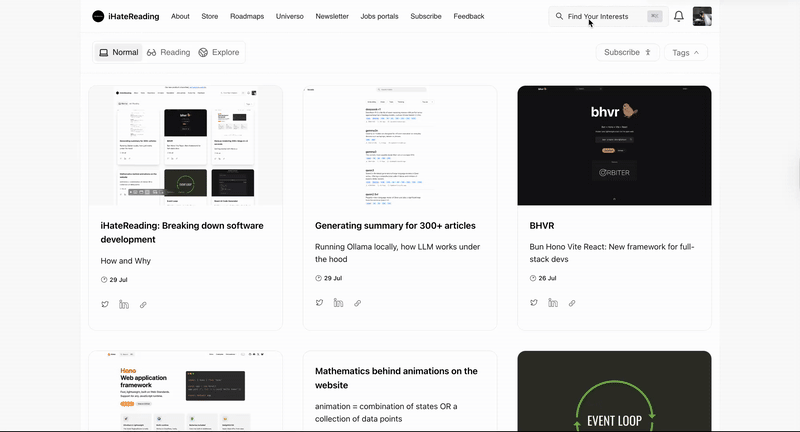
Task: Open the Feedback page
Action: [469, 16]
